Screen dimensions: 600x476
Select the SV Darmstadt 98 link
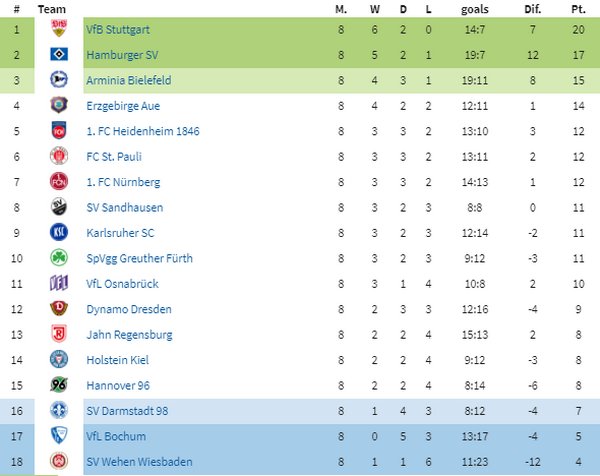[125, 410]
